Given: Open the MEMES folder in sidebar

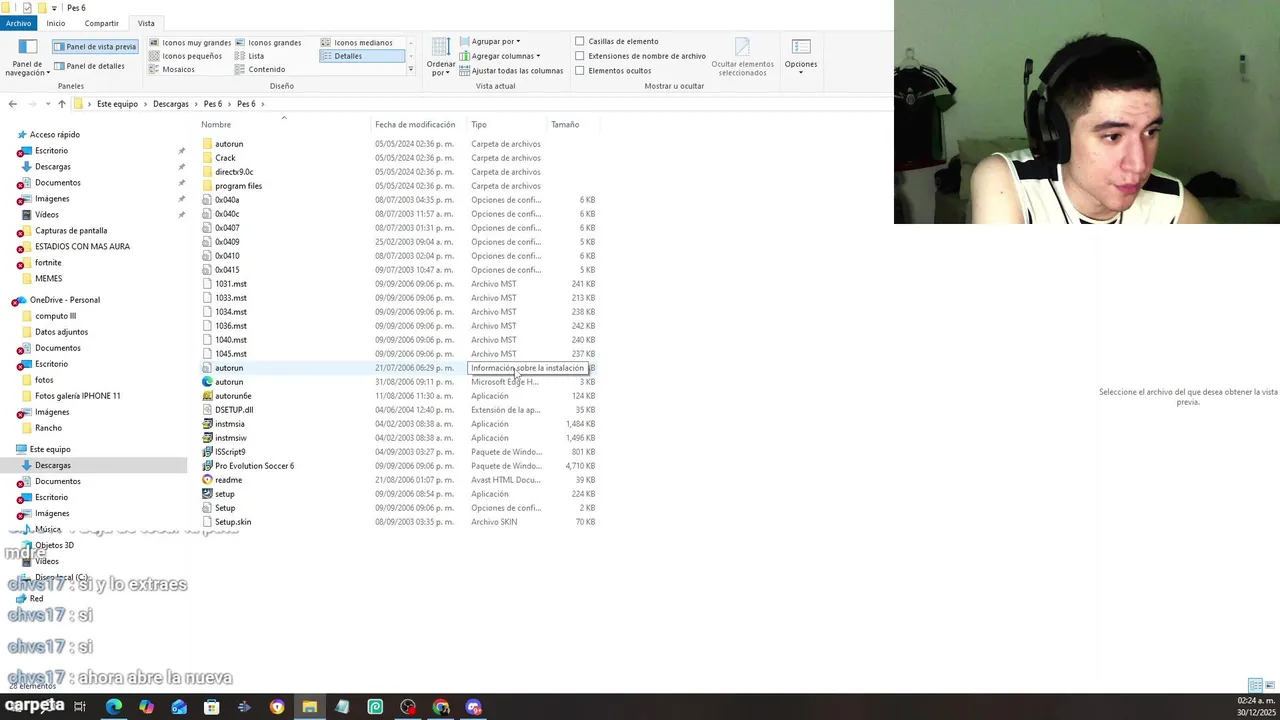Looking at the screenshot, I should tap(48, 279).
